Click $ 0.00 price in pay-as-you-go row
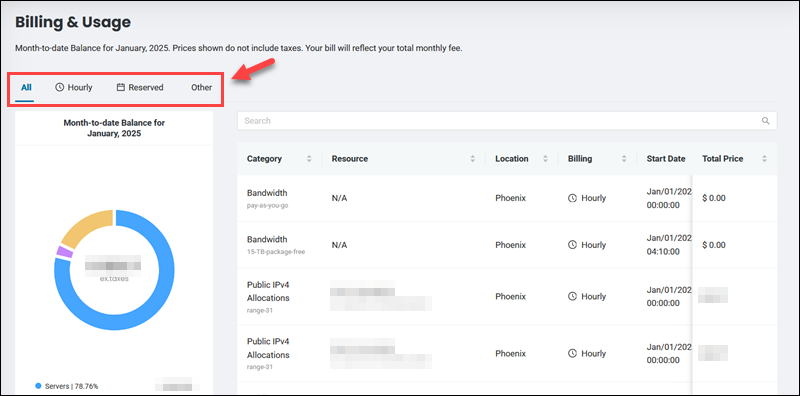Image resolution: width=800 pixels, height=396 pixels. click(714, 198)
